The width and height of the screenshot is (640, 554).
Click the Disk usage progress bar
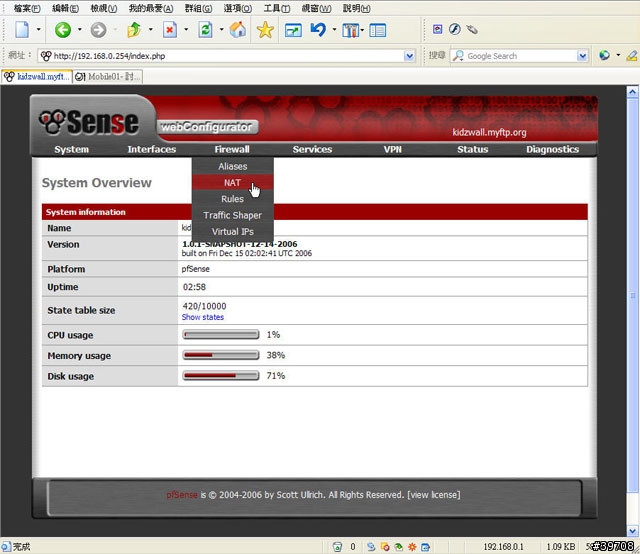point(221,376)
